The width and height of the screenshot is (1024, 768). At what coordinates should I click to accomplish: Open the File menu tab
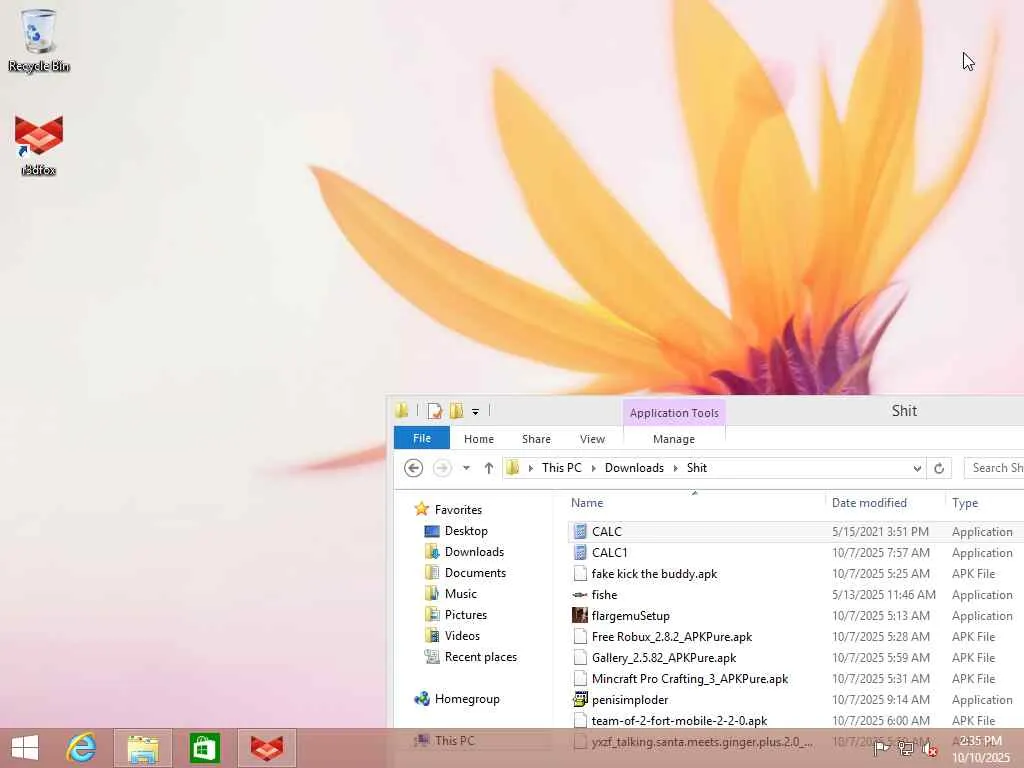pyautogui.click(x=422, y=438)
